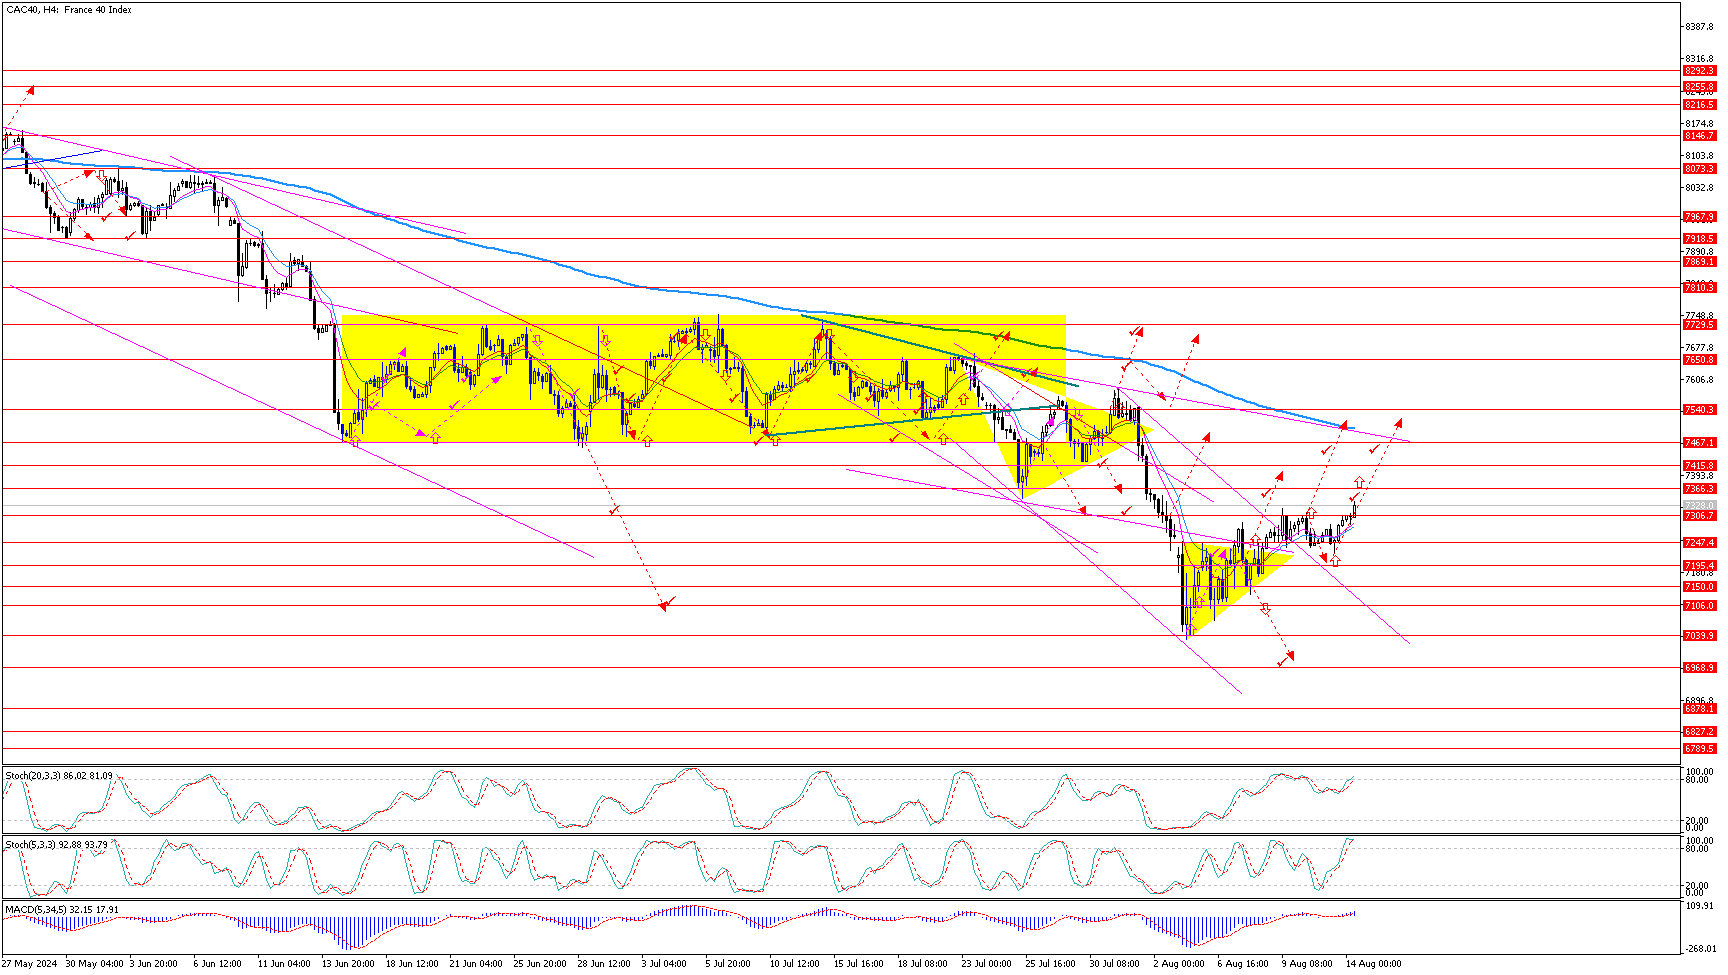Click the '3 Jun 20:00' time axis label
This screenshot has height=975, width=1728.
point(154,964)
